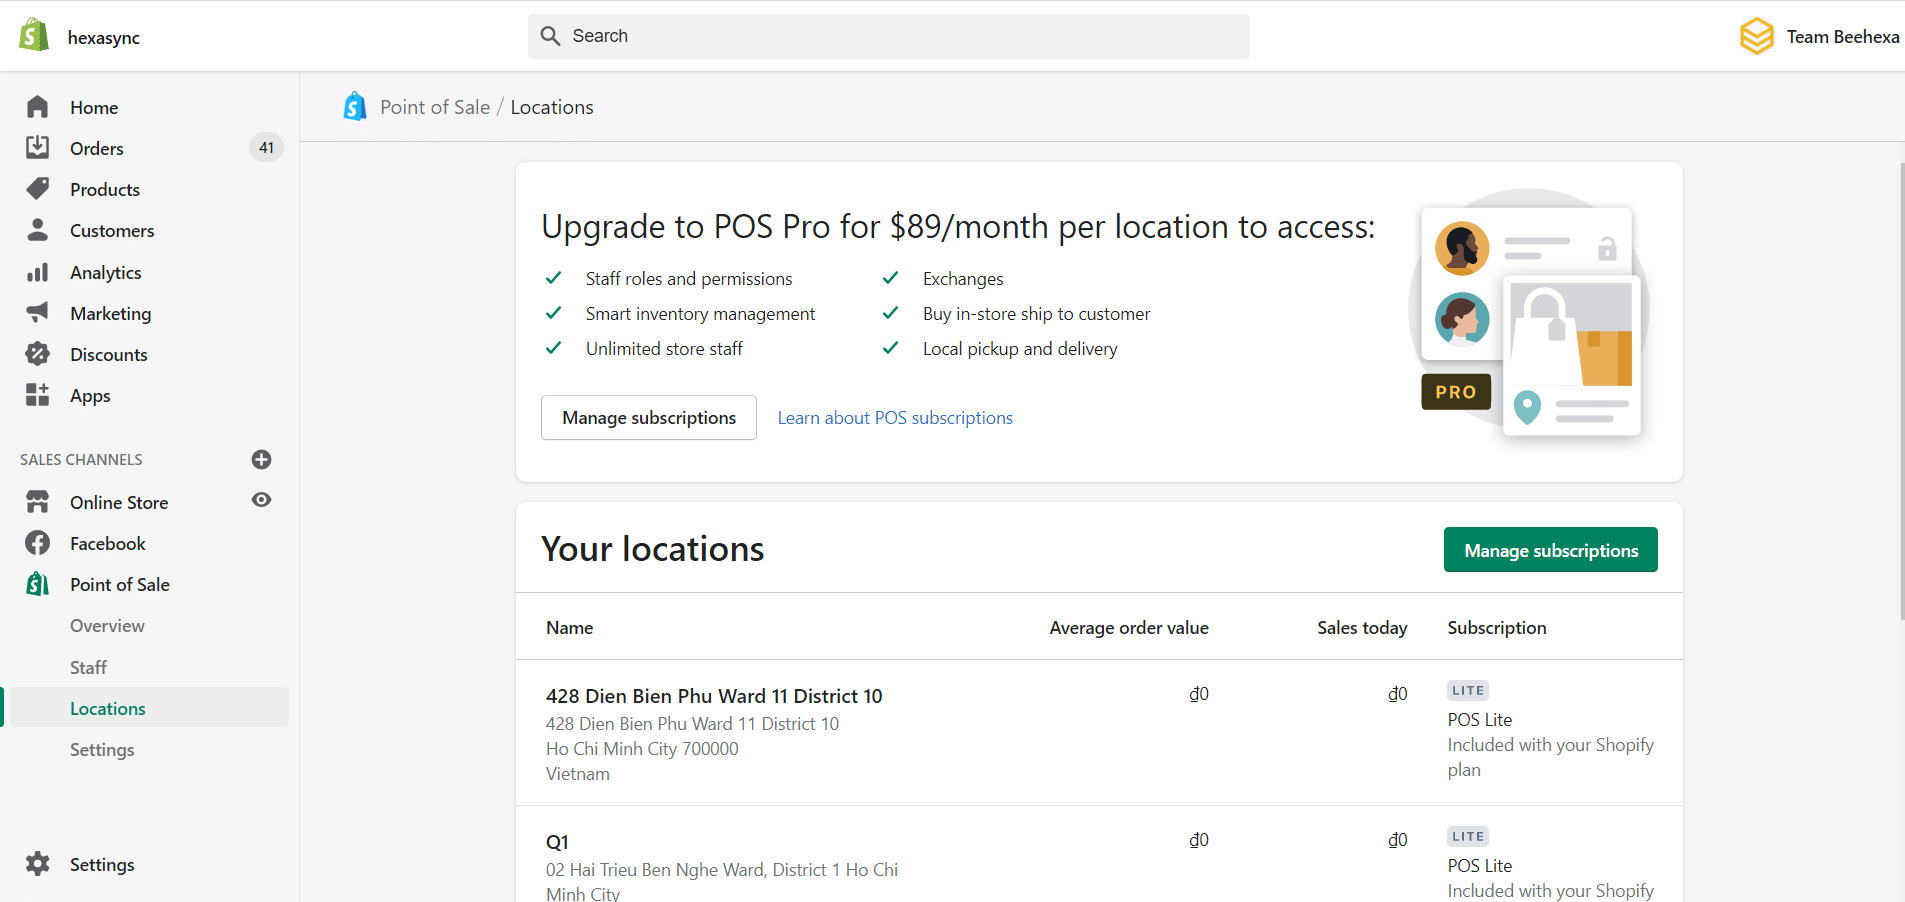Click the Apps grid icon
The image size is (1905, 902).
click(x=38, y=395)
